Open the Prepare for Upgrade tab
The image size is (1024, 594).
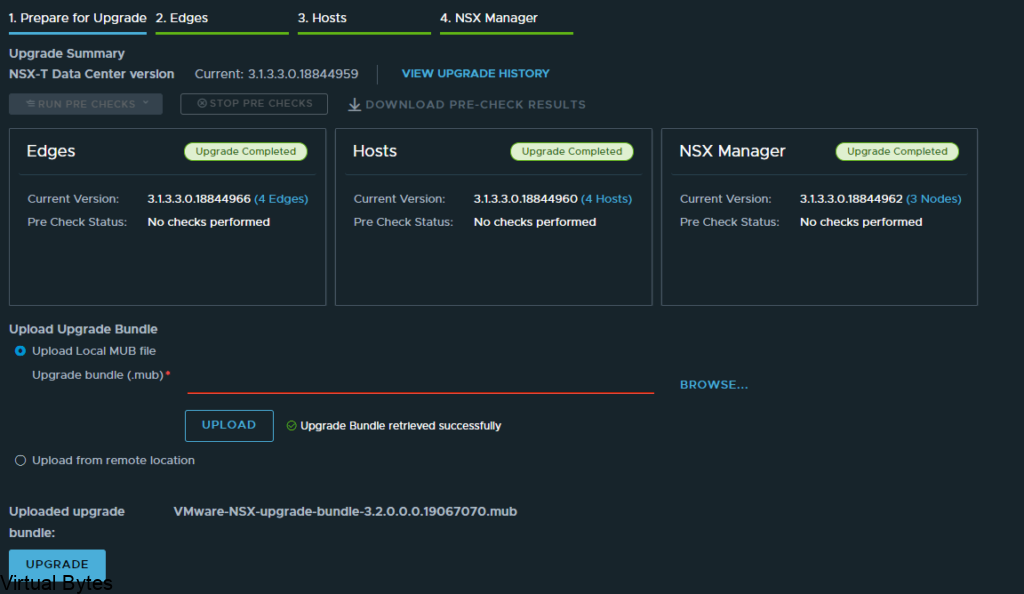click(x=77, y=18)
